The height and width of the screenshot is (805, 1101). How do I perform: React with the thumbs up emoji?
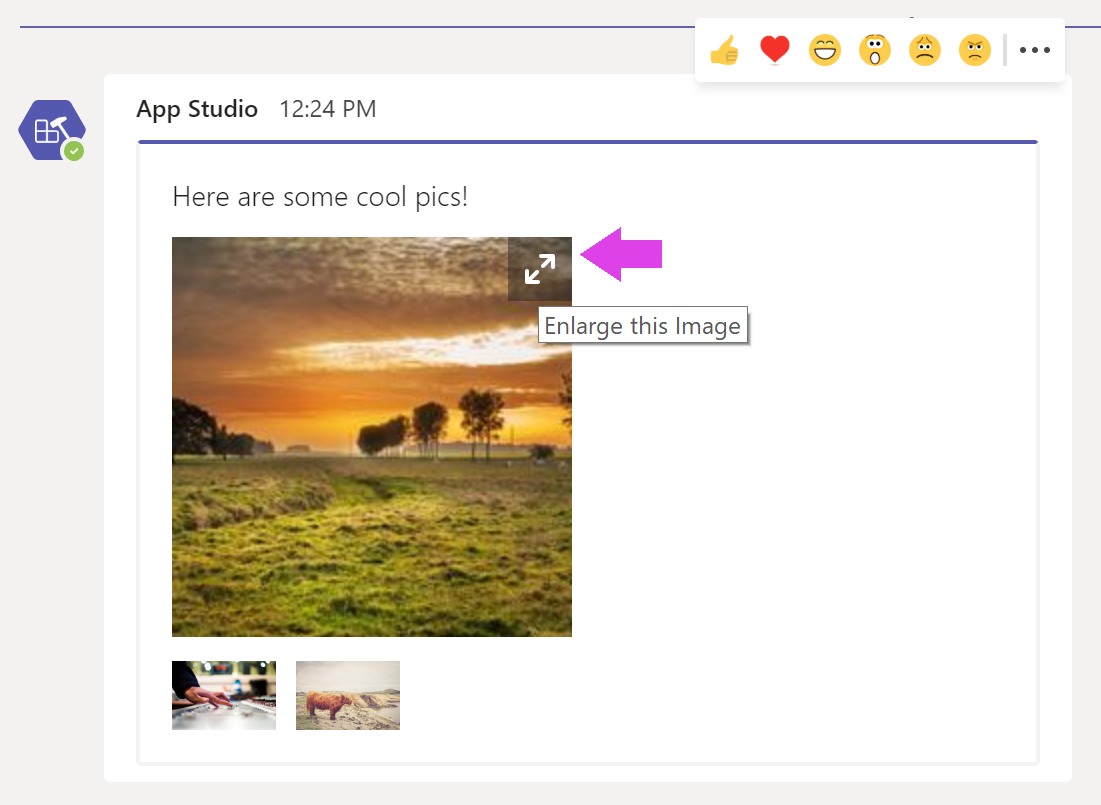(x=724, y=49)
